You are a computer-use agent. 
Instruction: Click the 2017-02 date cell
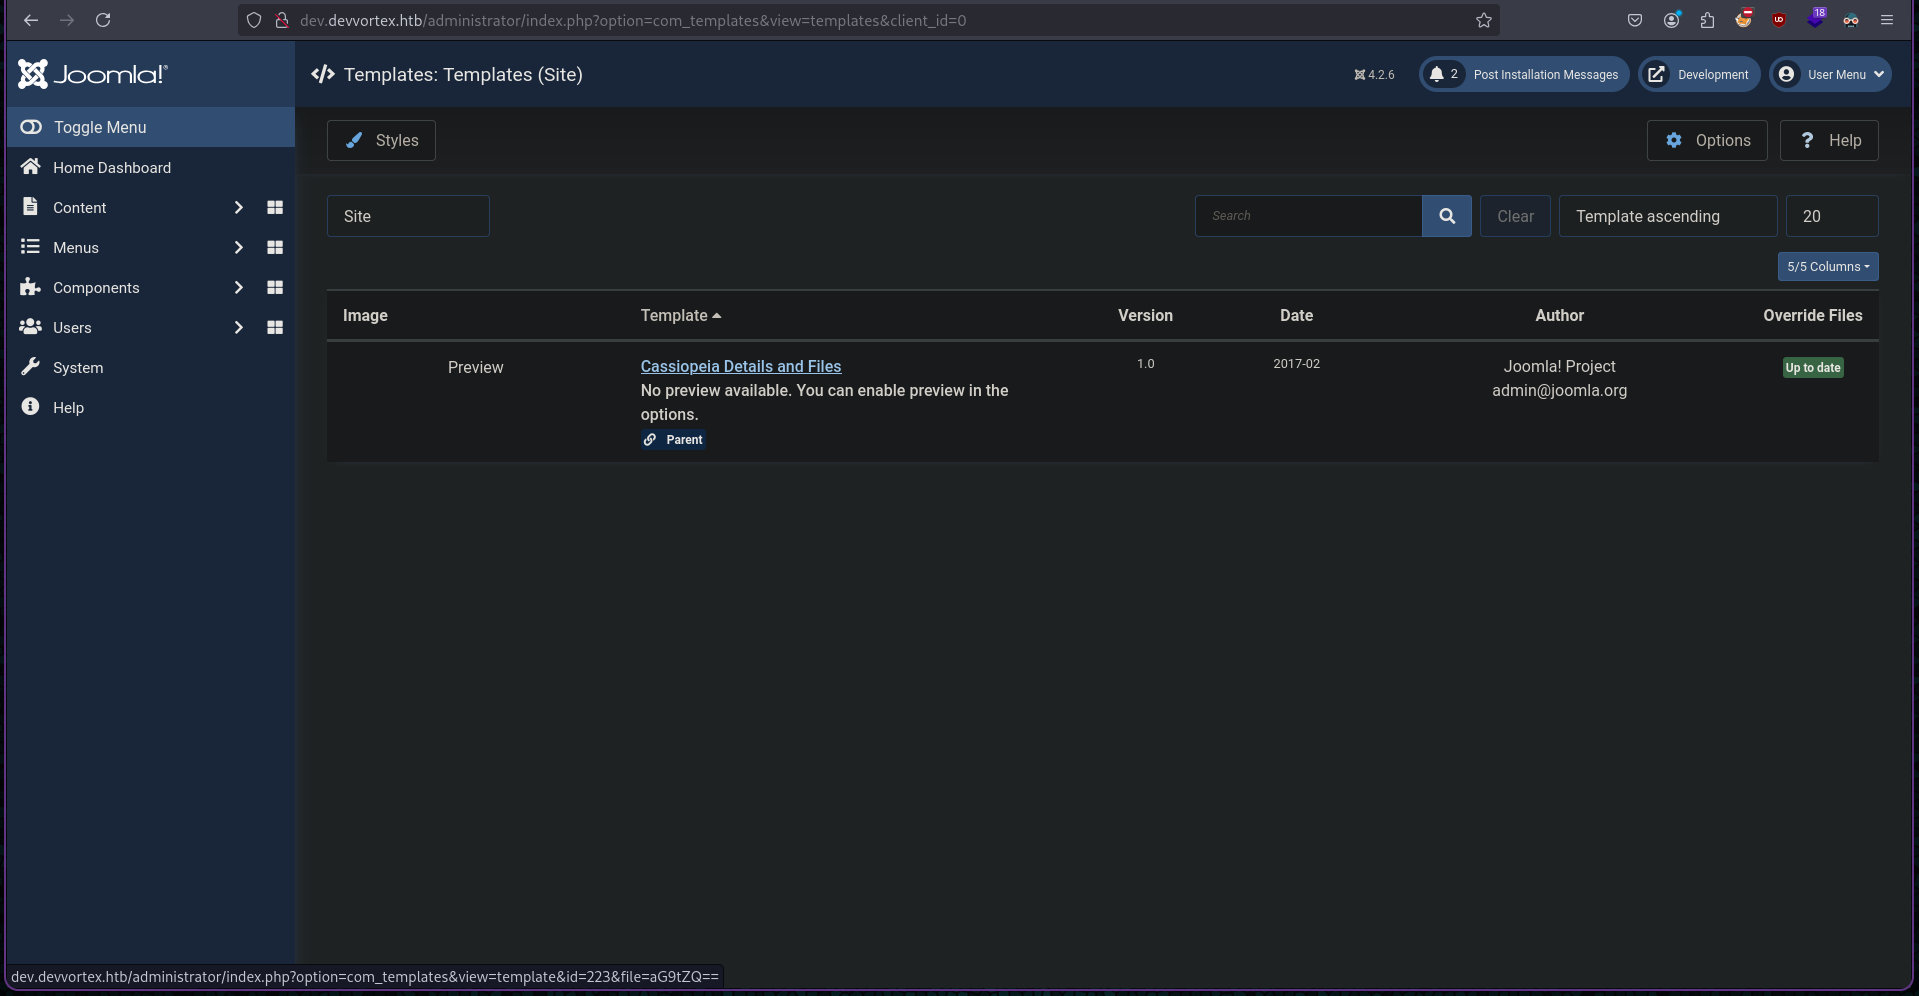[1296, 364]
